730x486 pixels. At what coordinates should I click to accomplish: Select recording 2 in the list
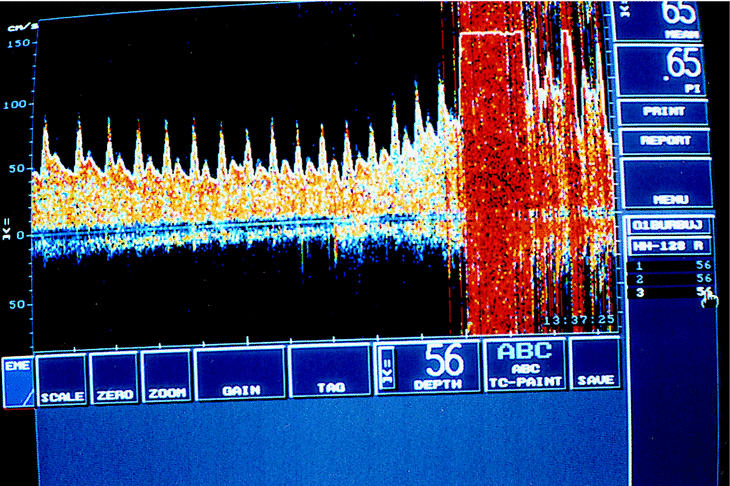click(670, 278)
